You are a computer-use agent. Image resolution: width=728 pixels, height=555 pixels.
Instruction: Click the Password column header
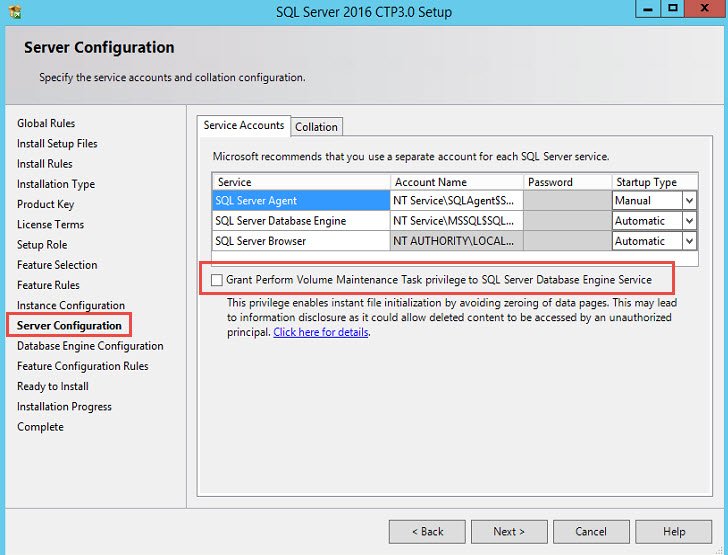click(x=567, y=182)
